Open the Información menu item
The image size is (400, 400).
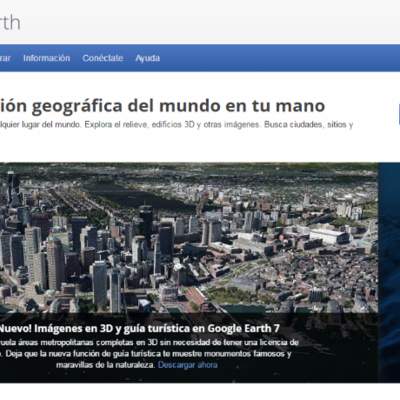(47, 58)
